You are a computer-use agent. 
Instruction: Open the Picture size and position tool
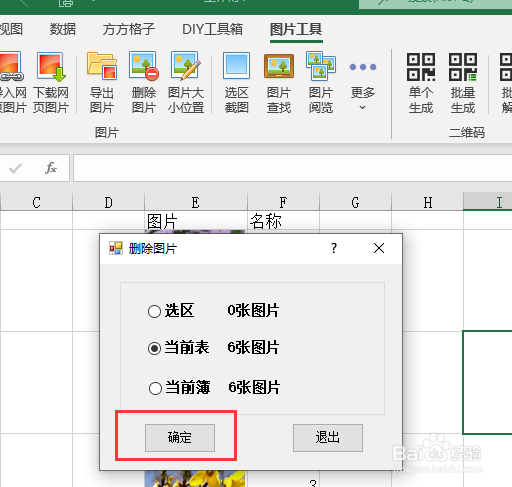pos(186,83)
